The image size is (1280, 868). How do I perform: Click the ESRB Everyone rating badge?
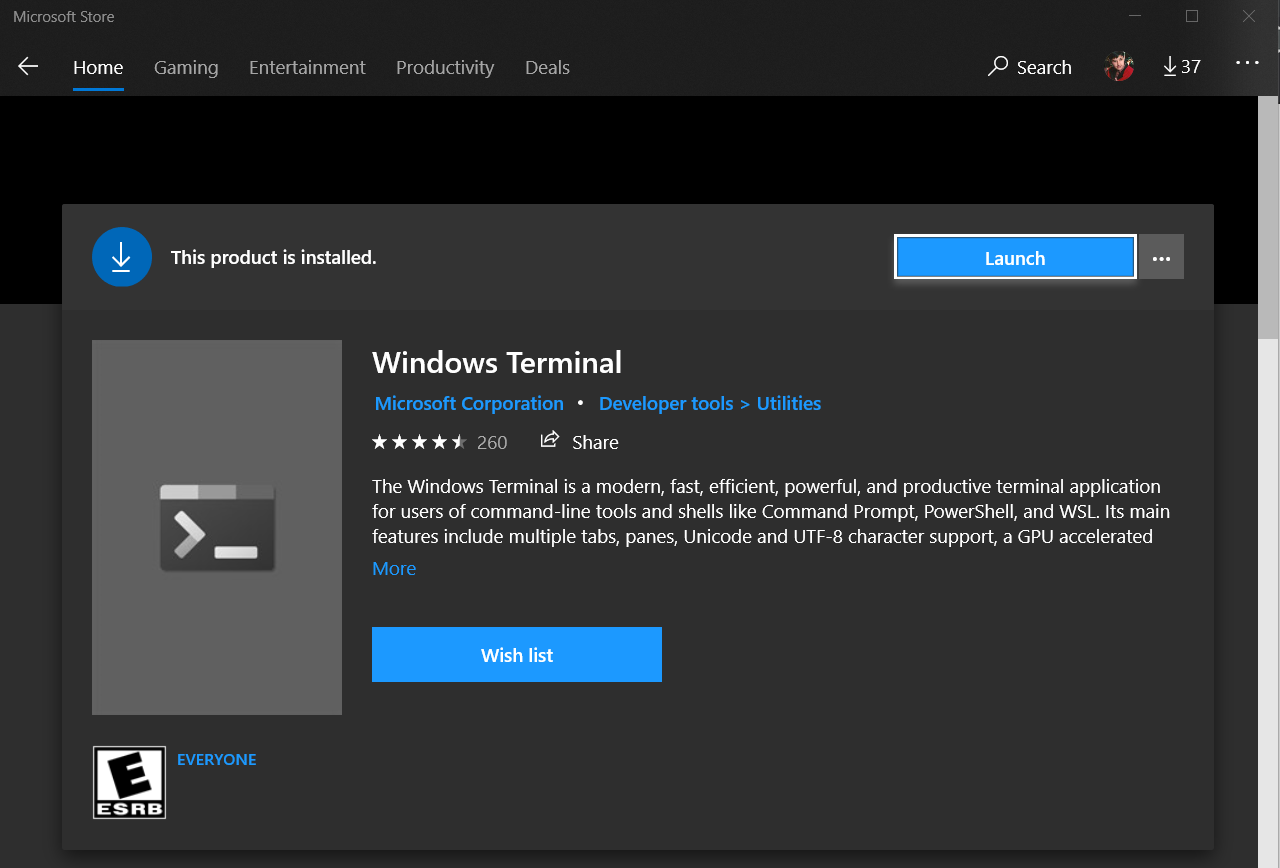129,783
